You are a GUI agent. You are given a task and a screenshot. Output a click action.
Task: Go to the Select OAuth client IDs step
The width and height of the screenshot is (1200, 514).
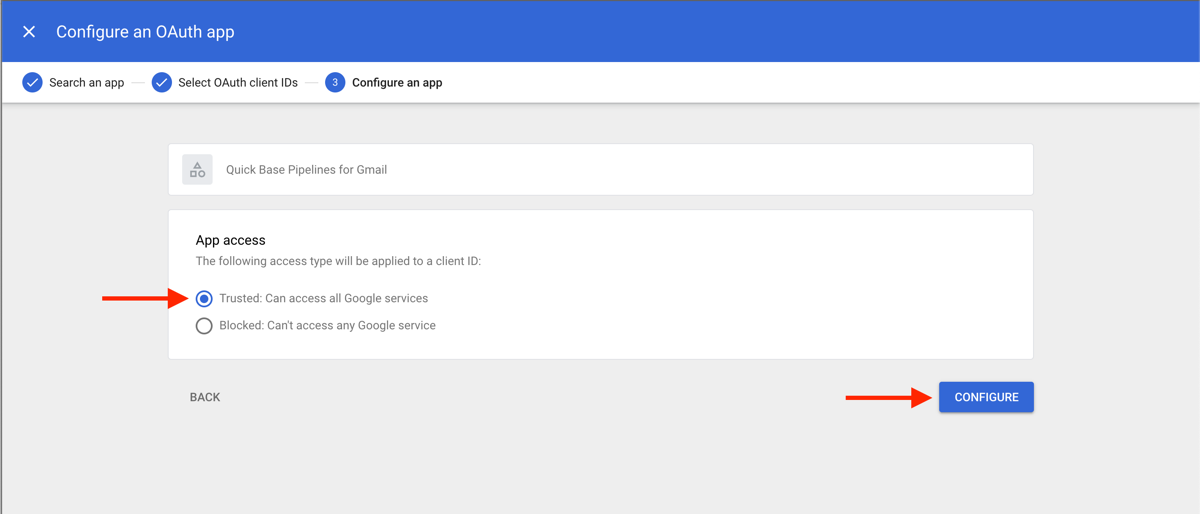point(238,82)
